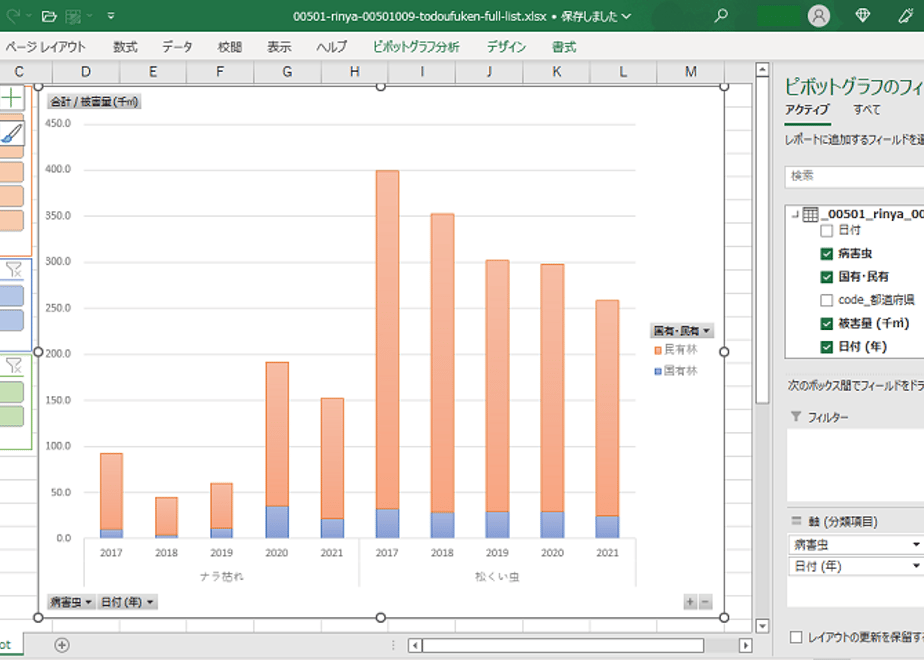Click the field search input box
This screenshot has height=660, width=924.
tap(854, 176)
